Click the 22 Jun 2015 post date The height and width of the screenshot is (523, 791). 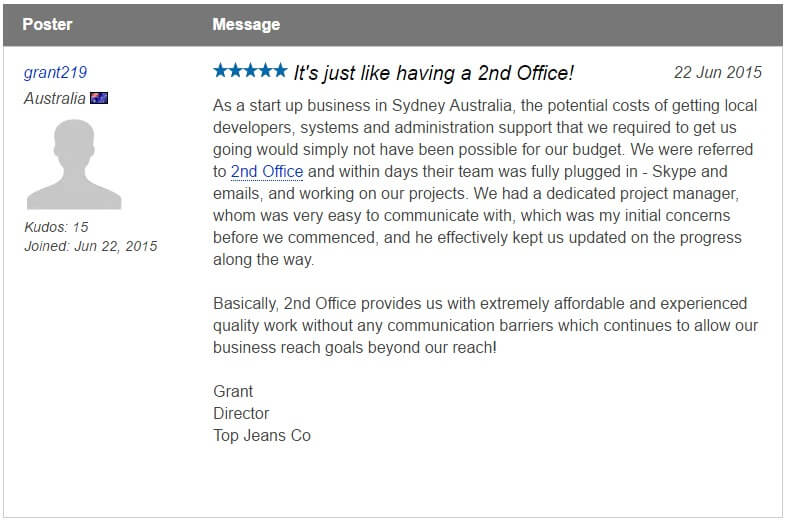tap(717, 72)
